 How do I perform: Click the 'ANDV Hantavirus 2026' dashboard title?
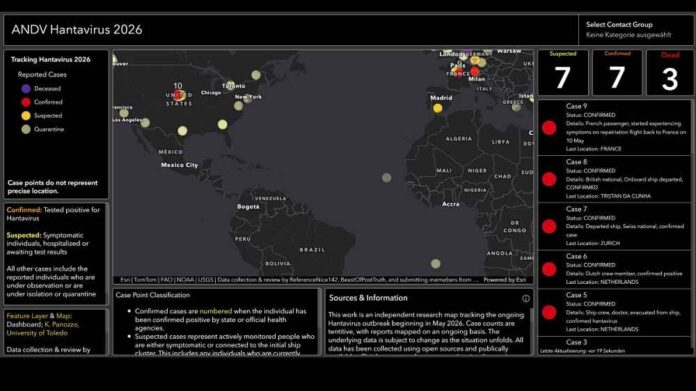(77, 30)
